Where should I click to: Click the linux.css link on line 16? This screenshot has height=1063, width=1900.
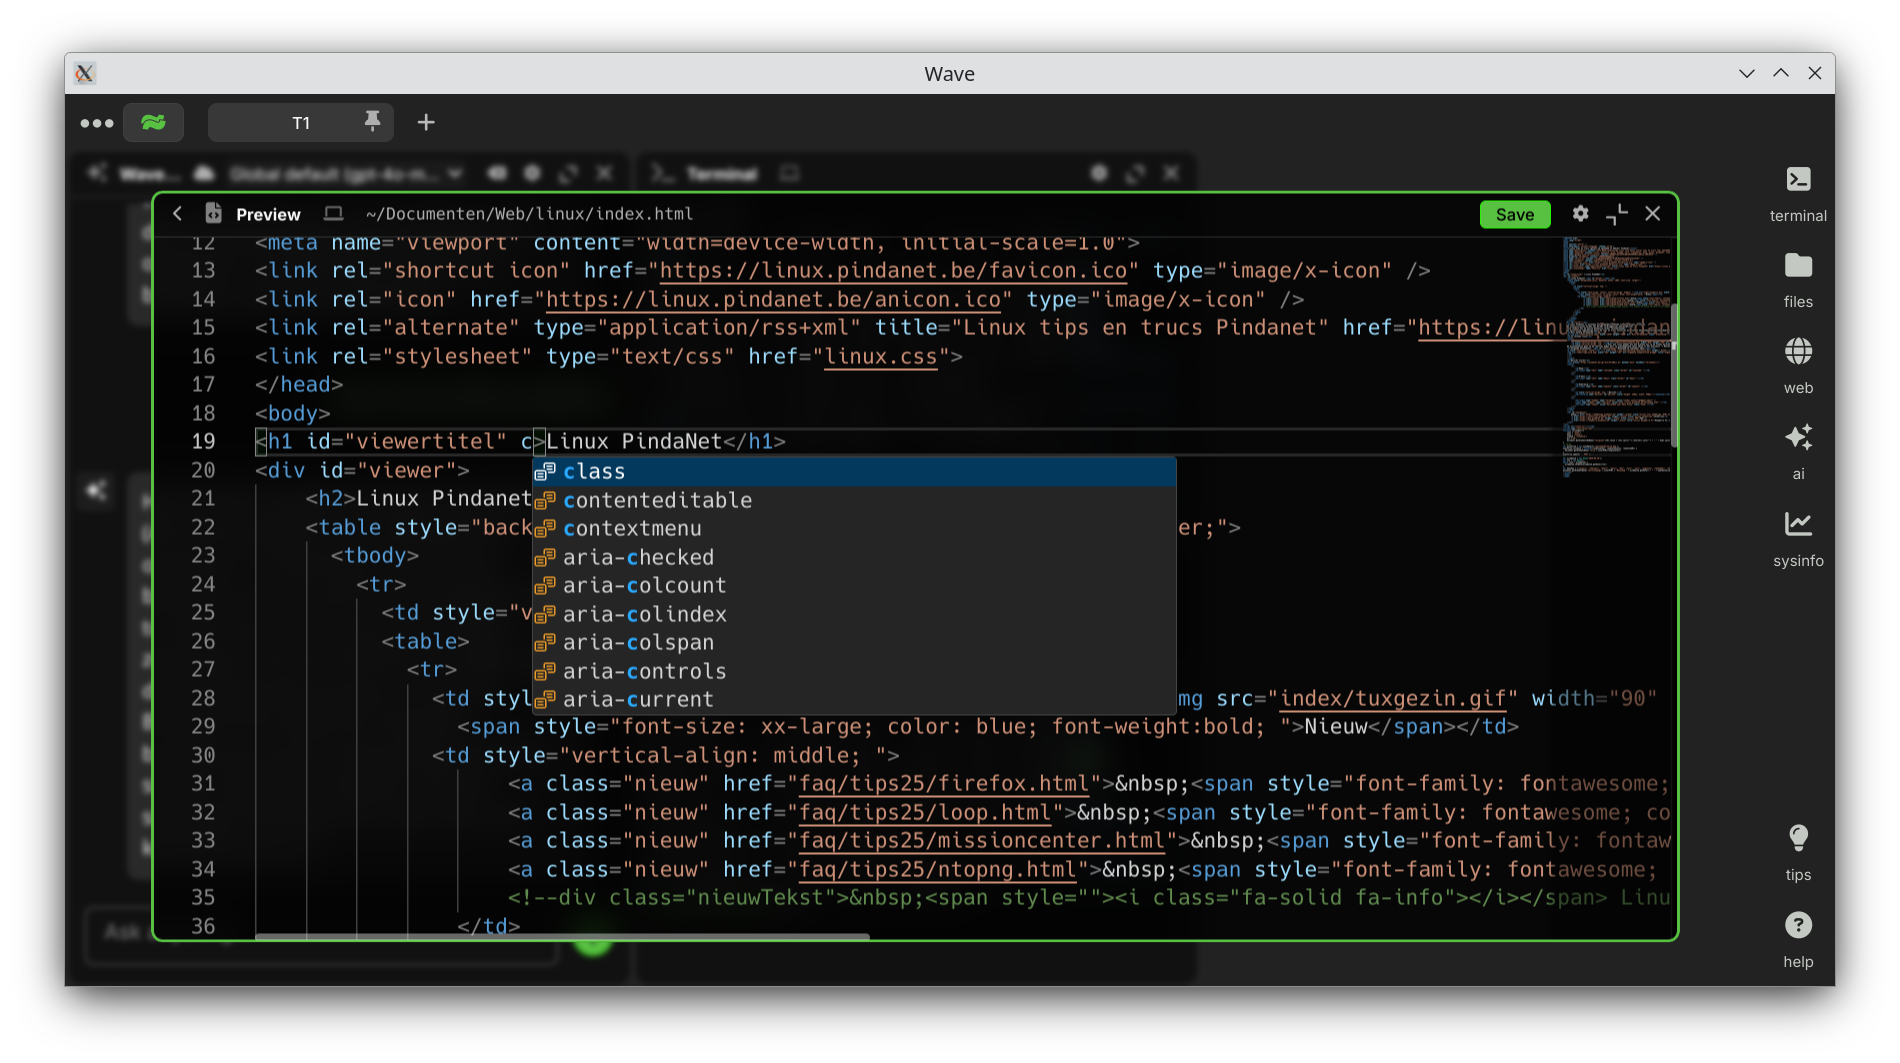tap(881, 357)
